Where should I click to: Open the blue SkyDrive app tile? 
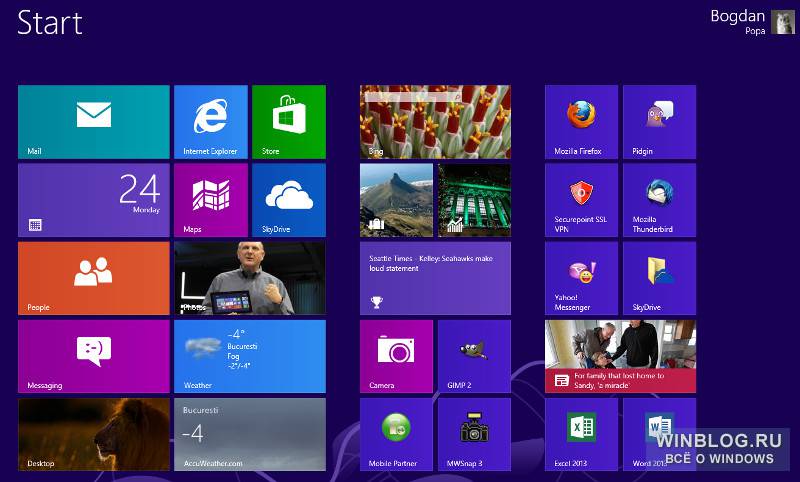pyautogui.click(x=289, y=200)
